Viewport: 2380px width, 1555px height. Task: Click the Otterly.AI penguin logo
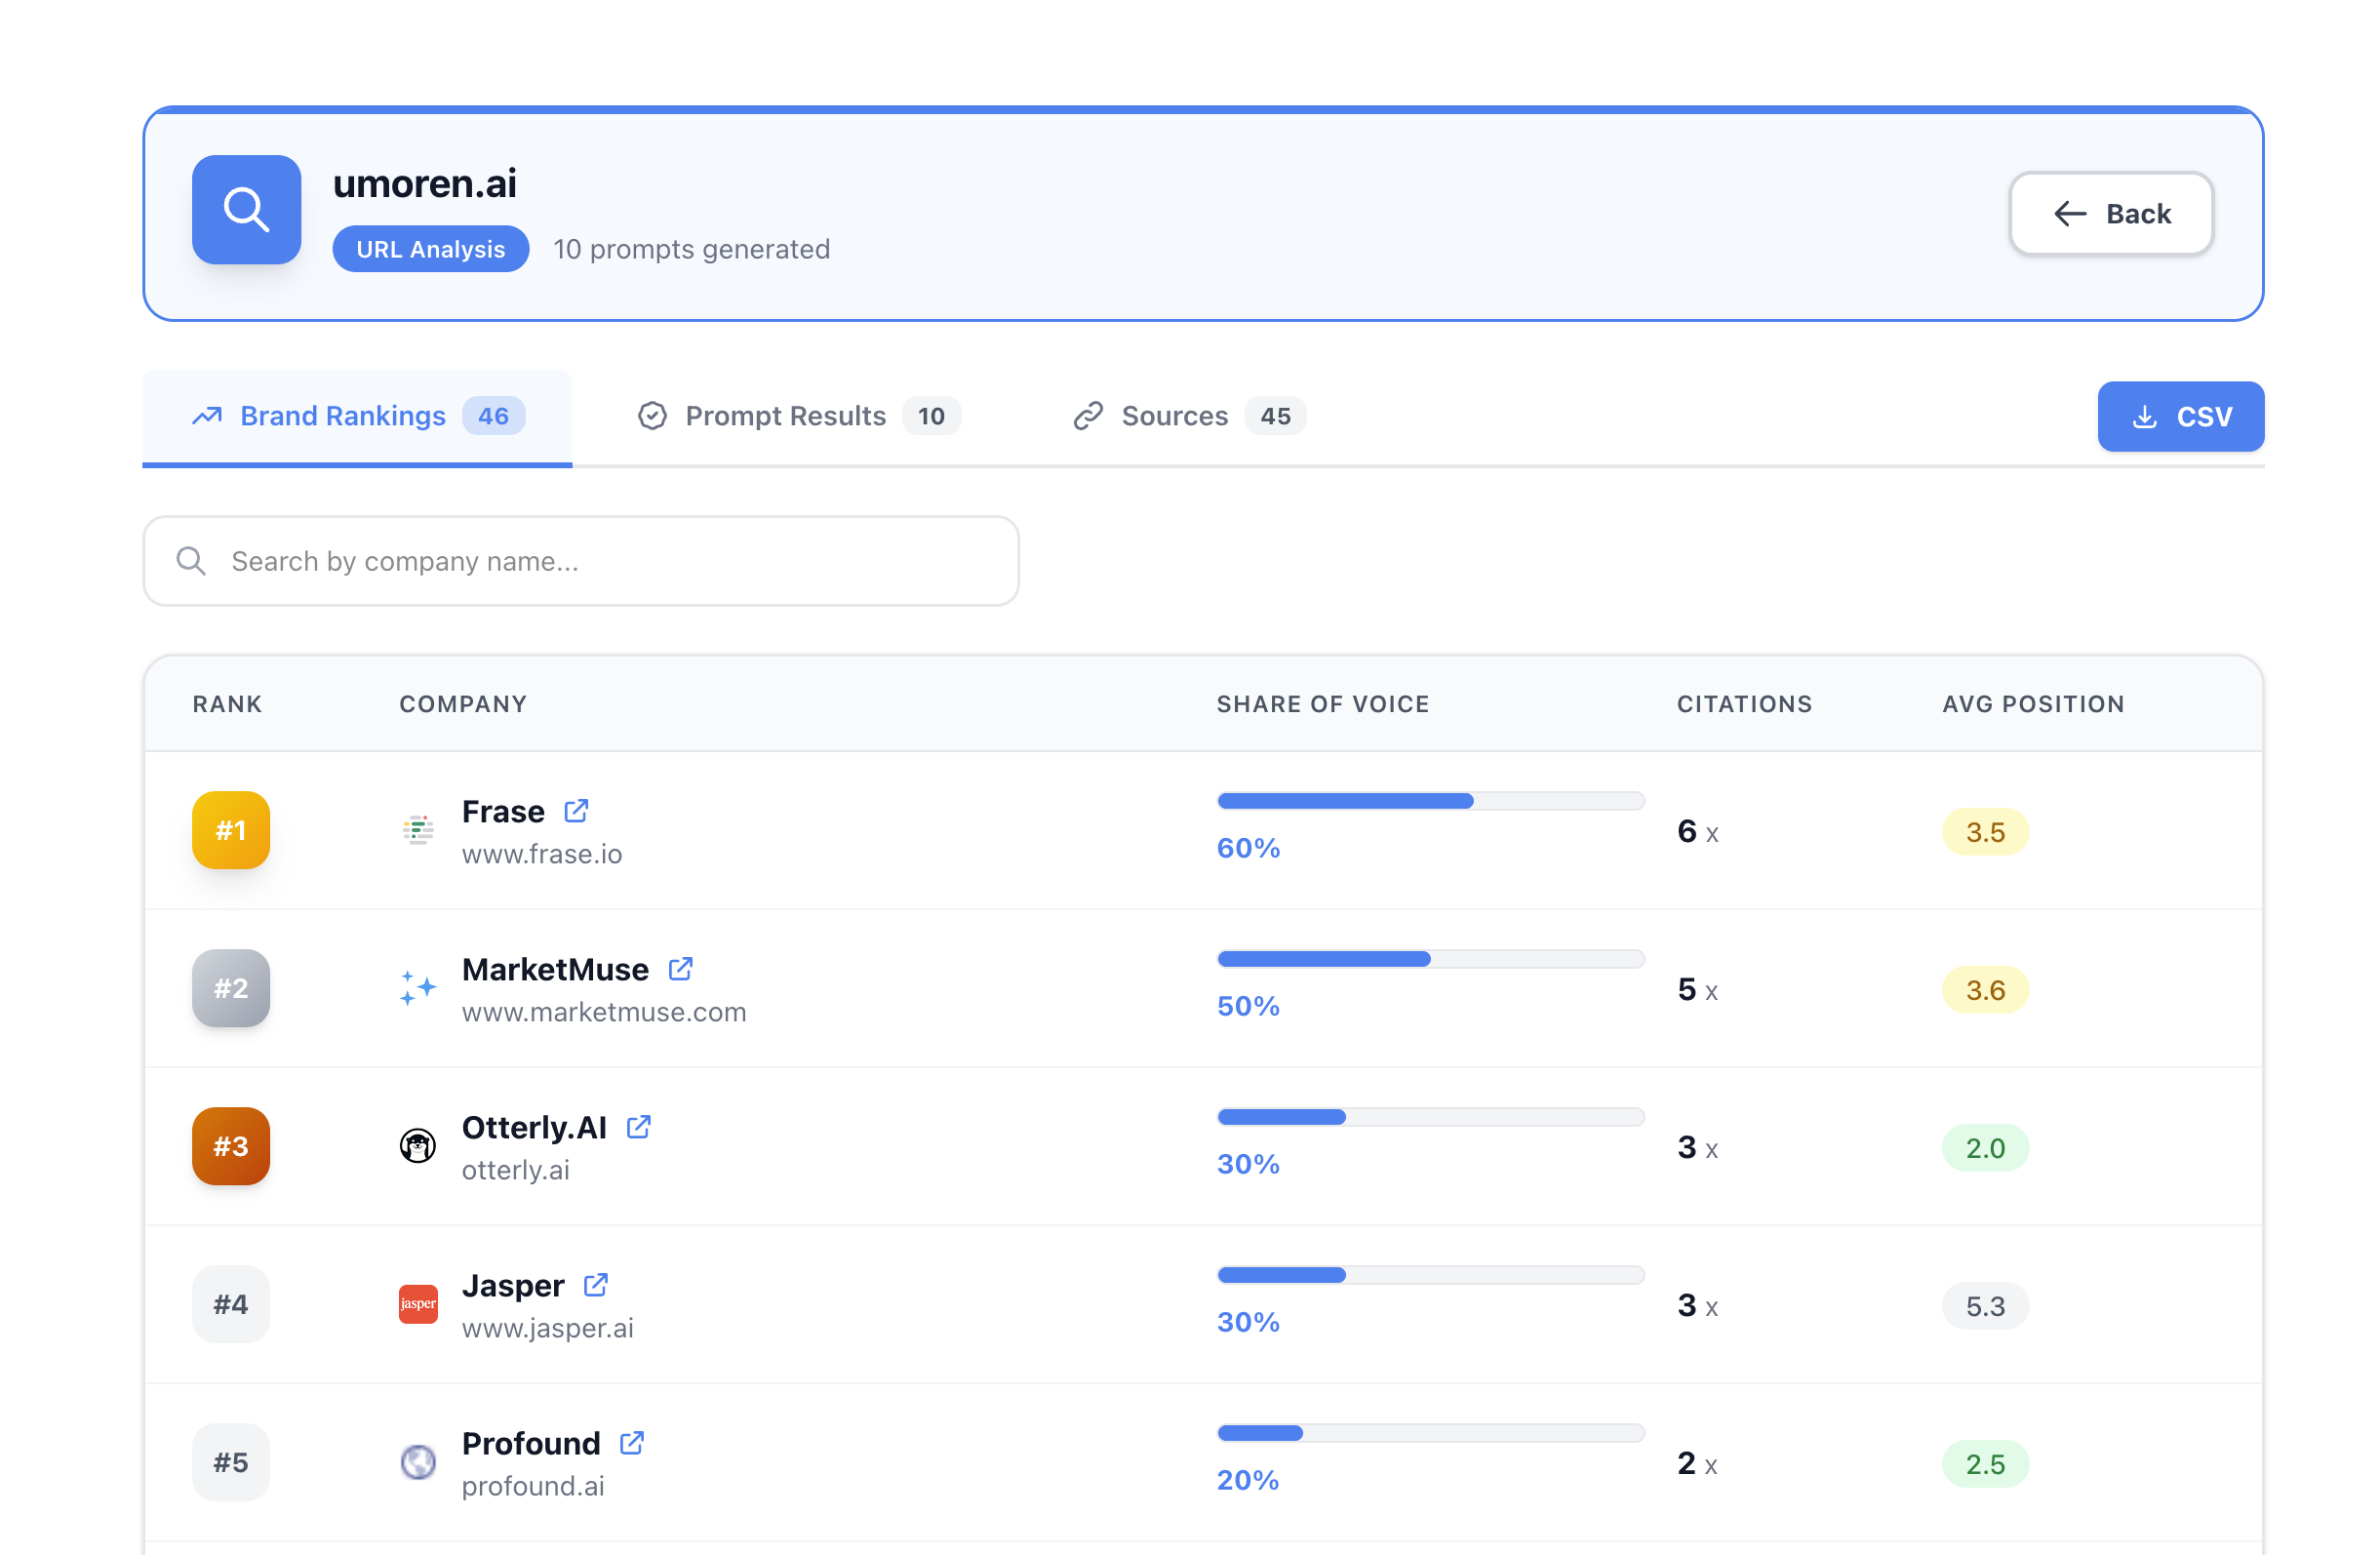(x=418, y=1146)
